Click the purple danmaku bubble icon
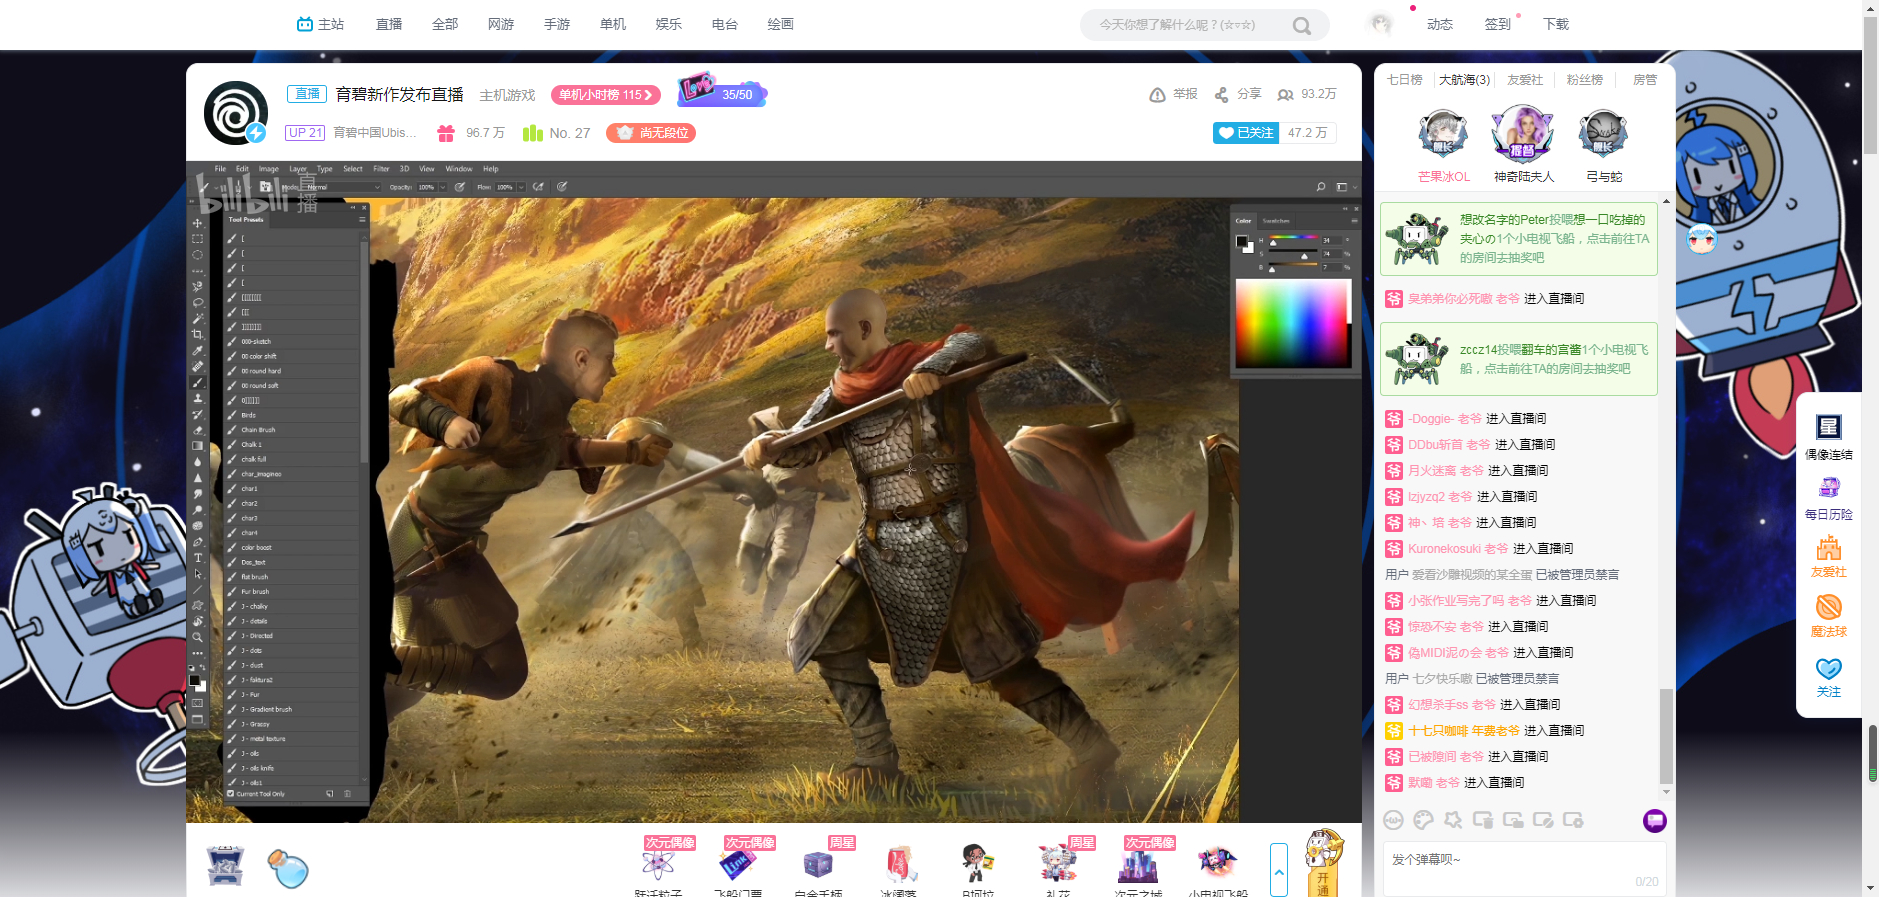 pyautogui.click(x=1654, y=820)
